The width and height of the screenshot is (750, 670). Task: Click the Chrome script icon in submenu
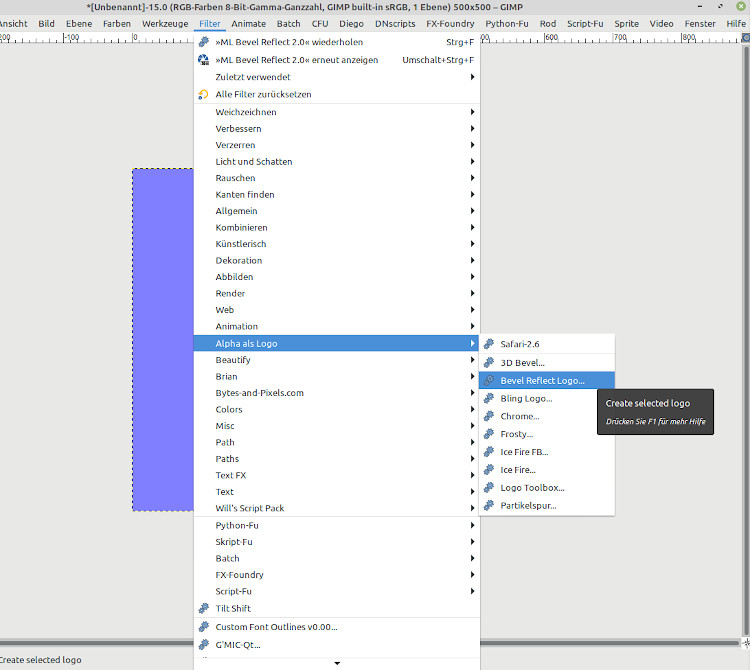[489, 416]
